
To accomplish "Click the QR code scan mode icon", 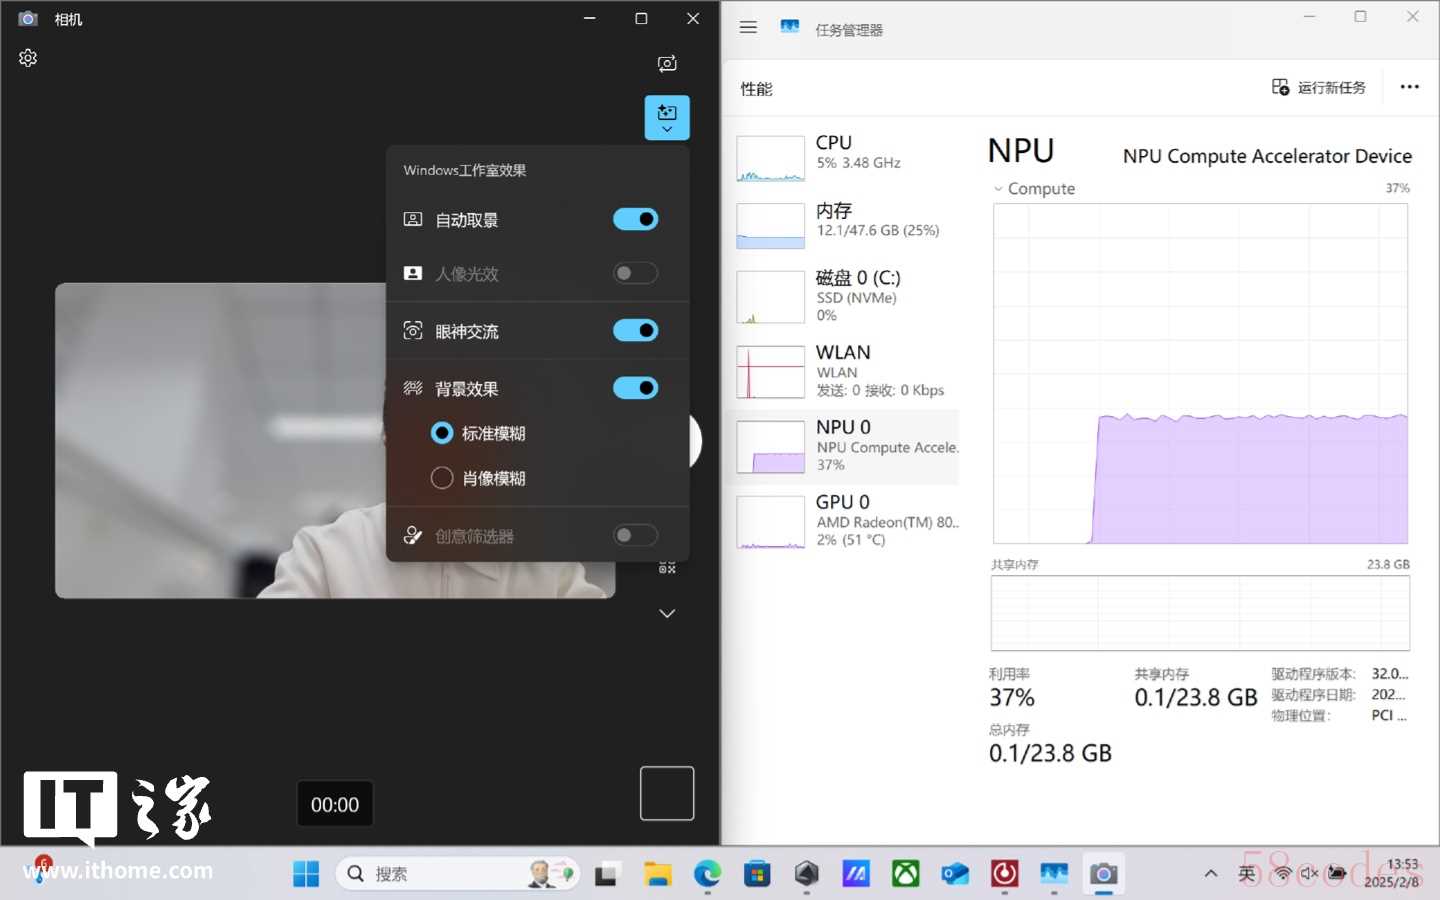I will coord(667,567).
